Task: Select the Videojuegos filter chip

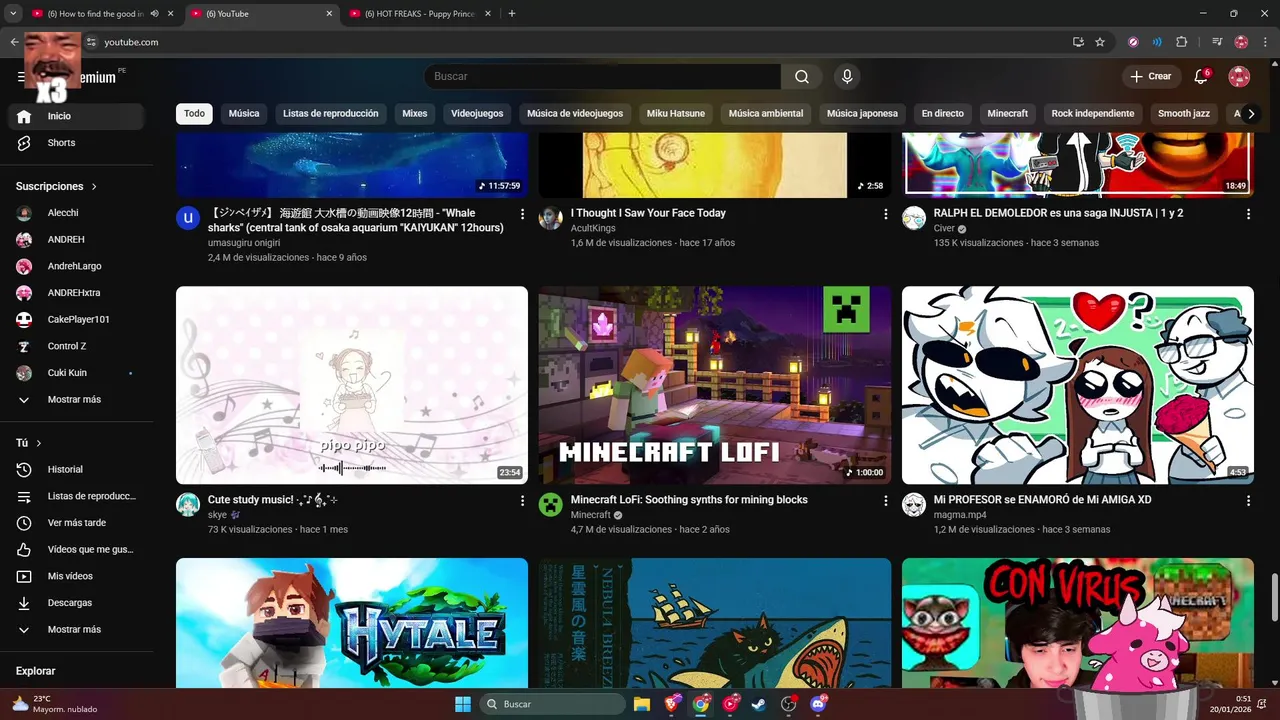Action: point(477,114)
